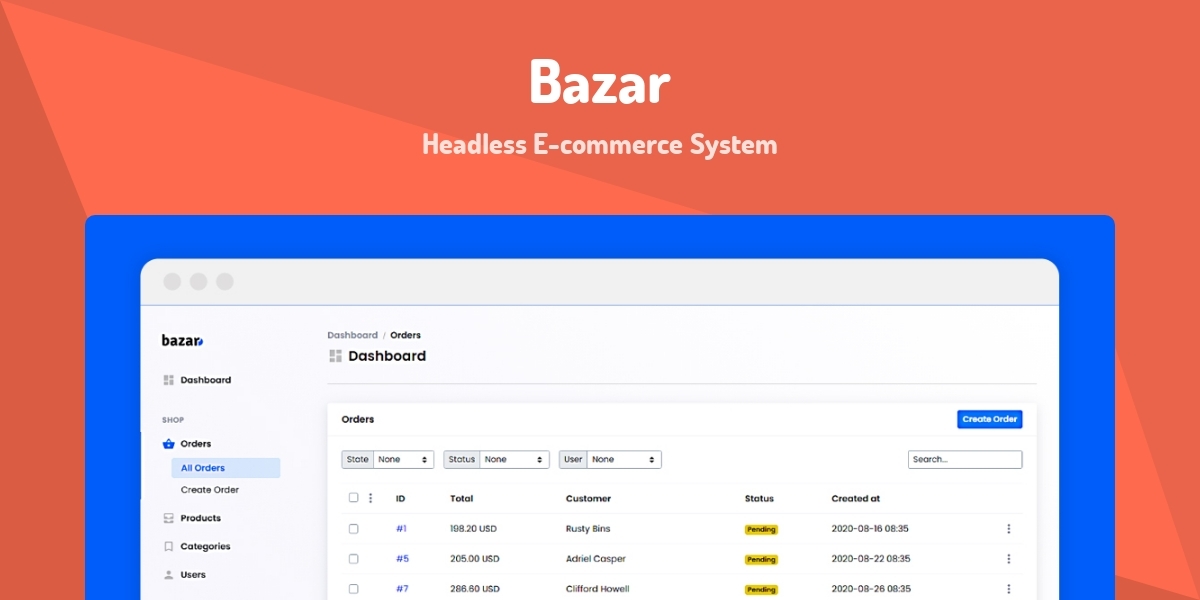Switch to the All Orders view
The height and width of the screenshot is (600, 1200).
coord(204,466)
